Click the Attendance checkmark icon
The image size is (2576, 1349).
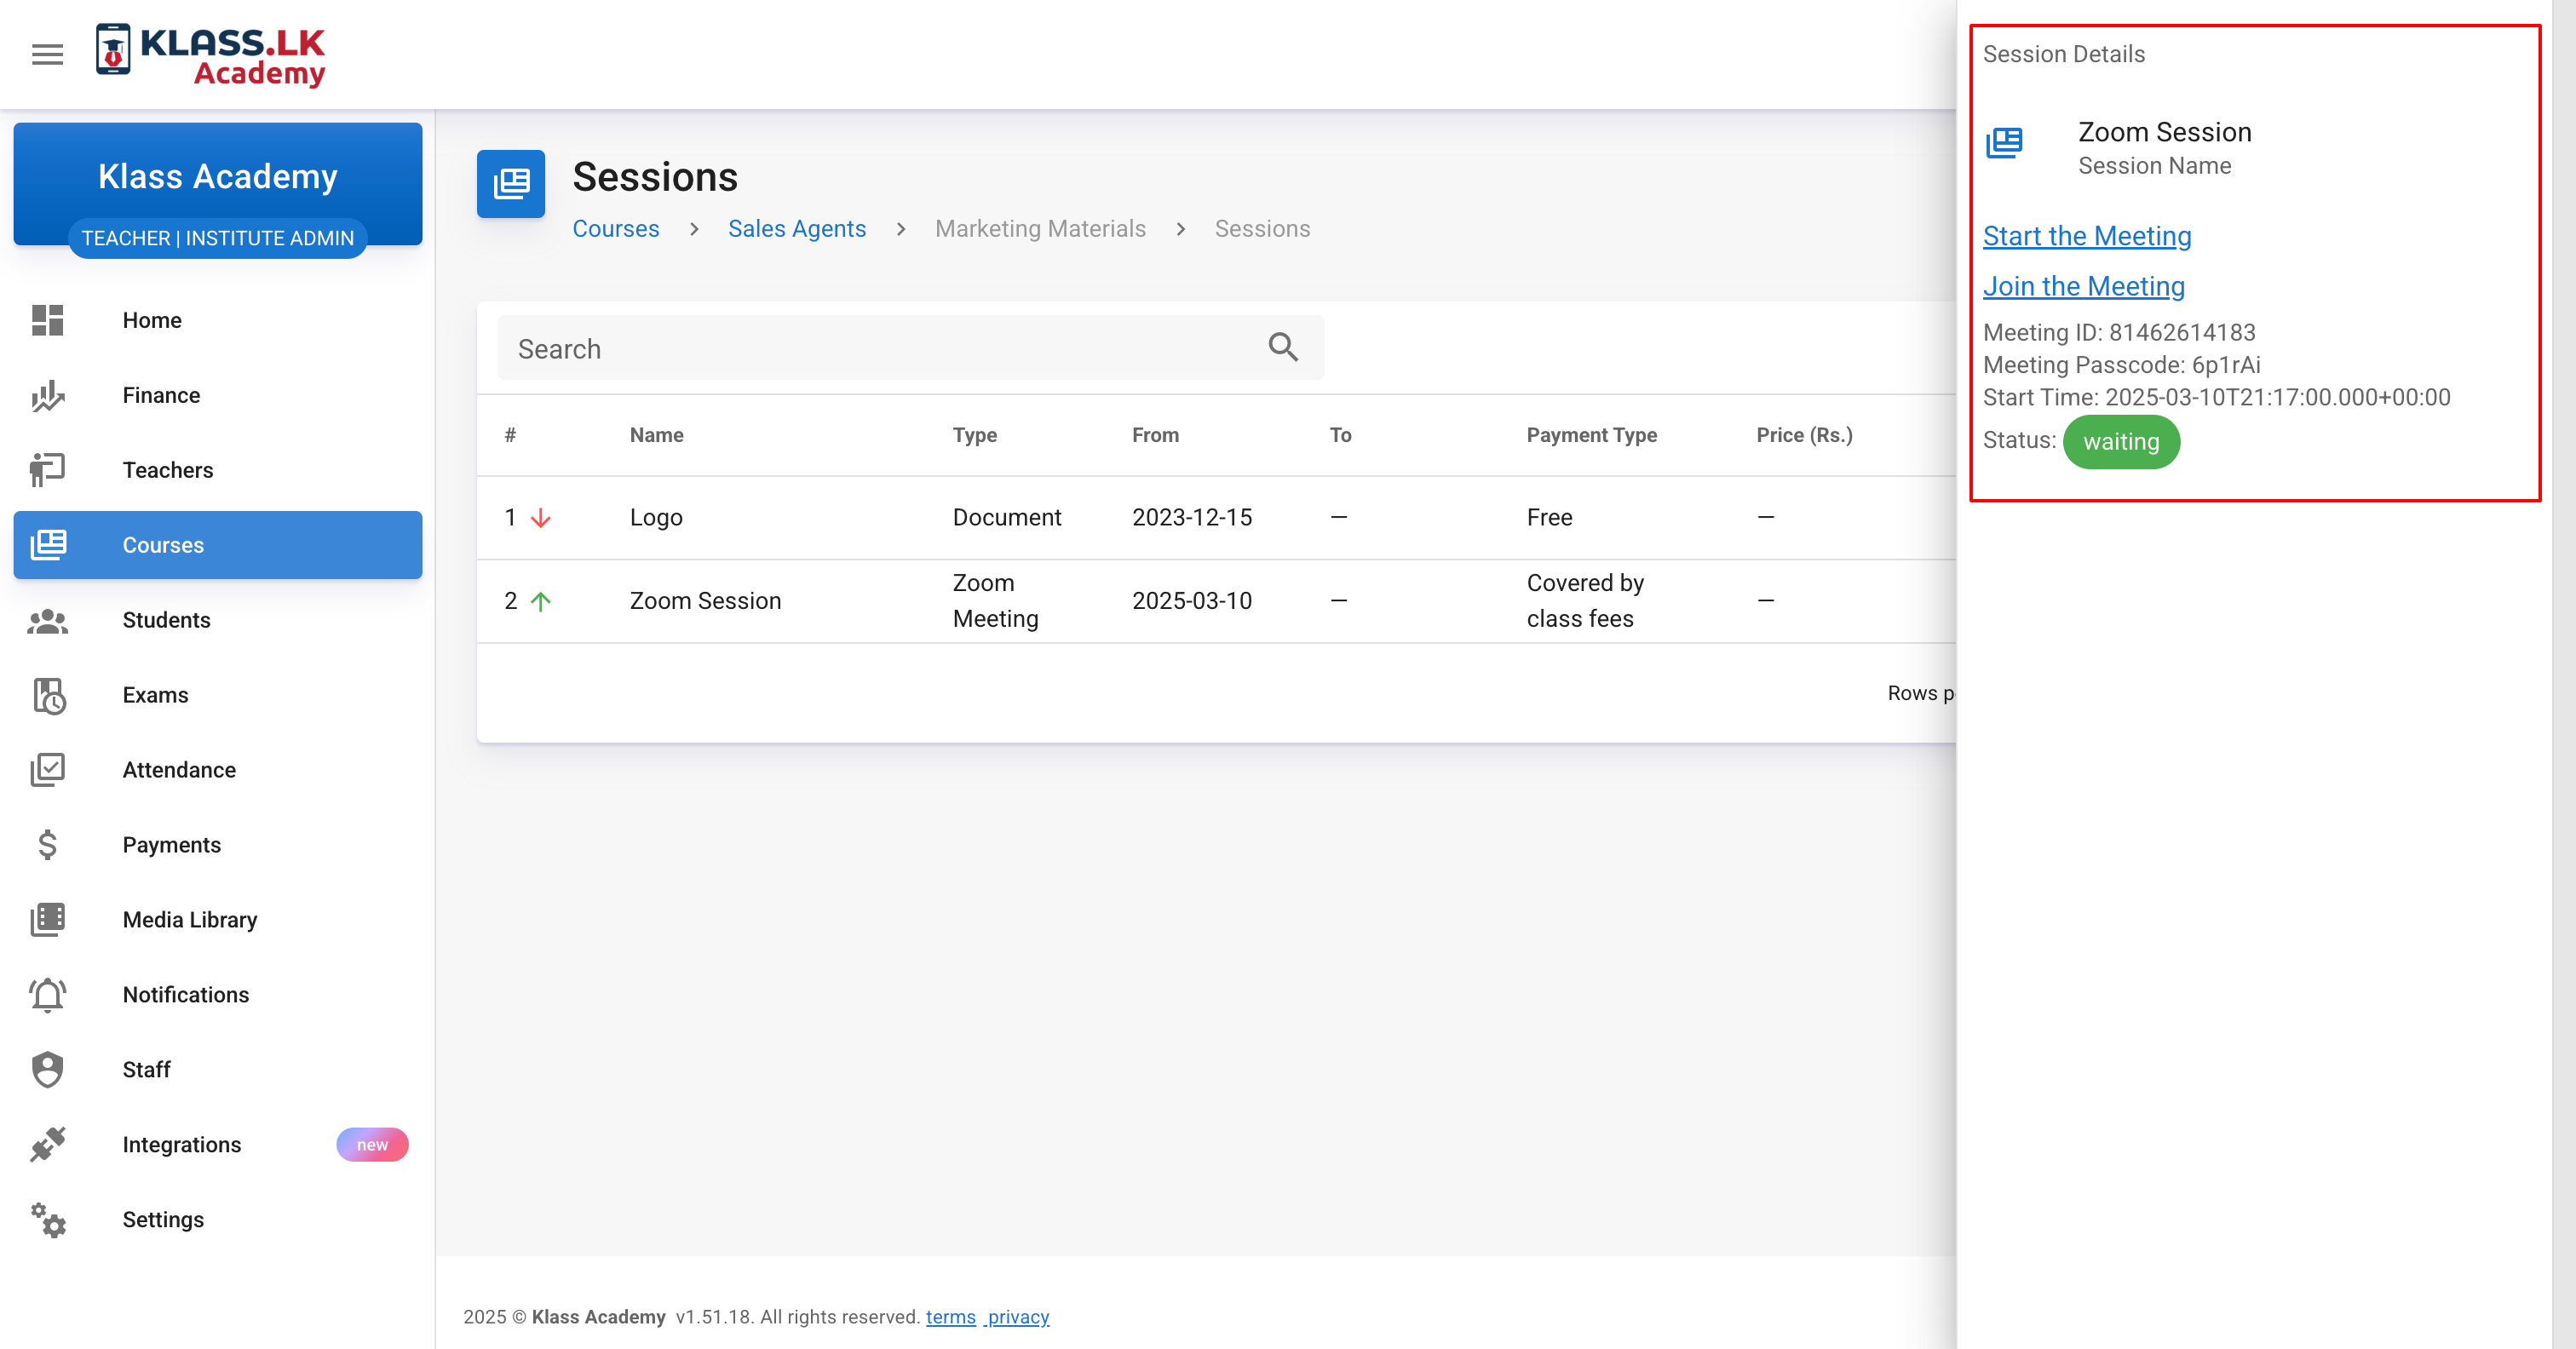coord(47,770)
